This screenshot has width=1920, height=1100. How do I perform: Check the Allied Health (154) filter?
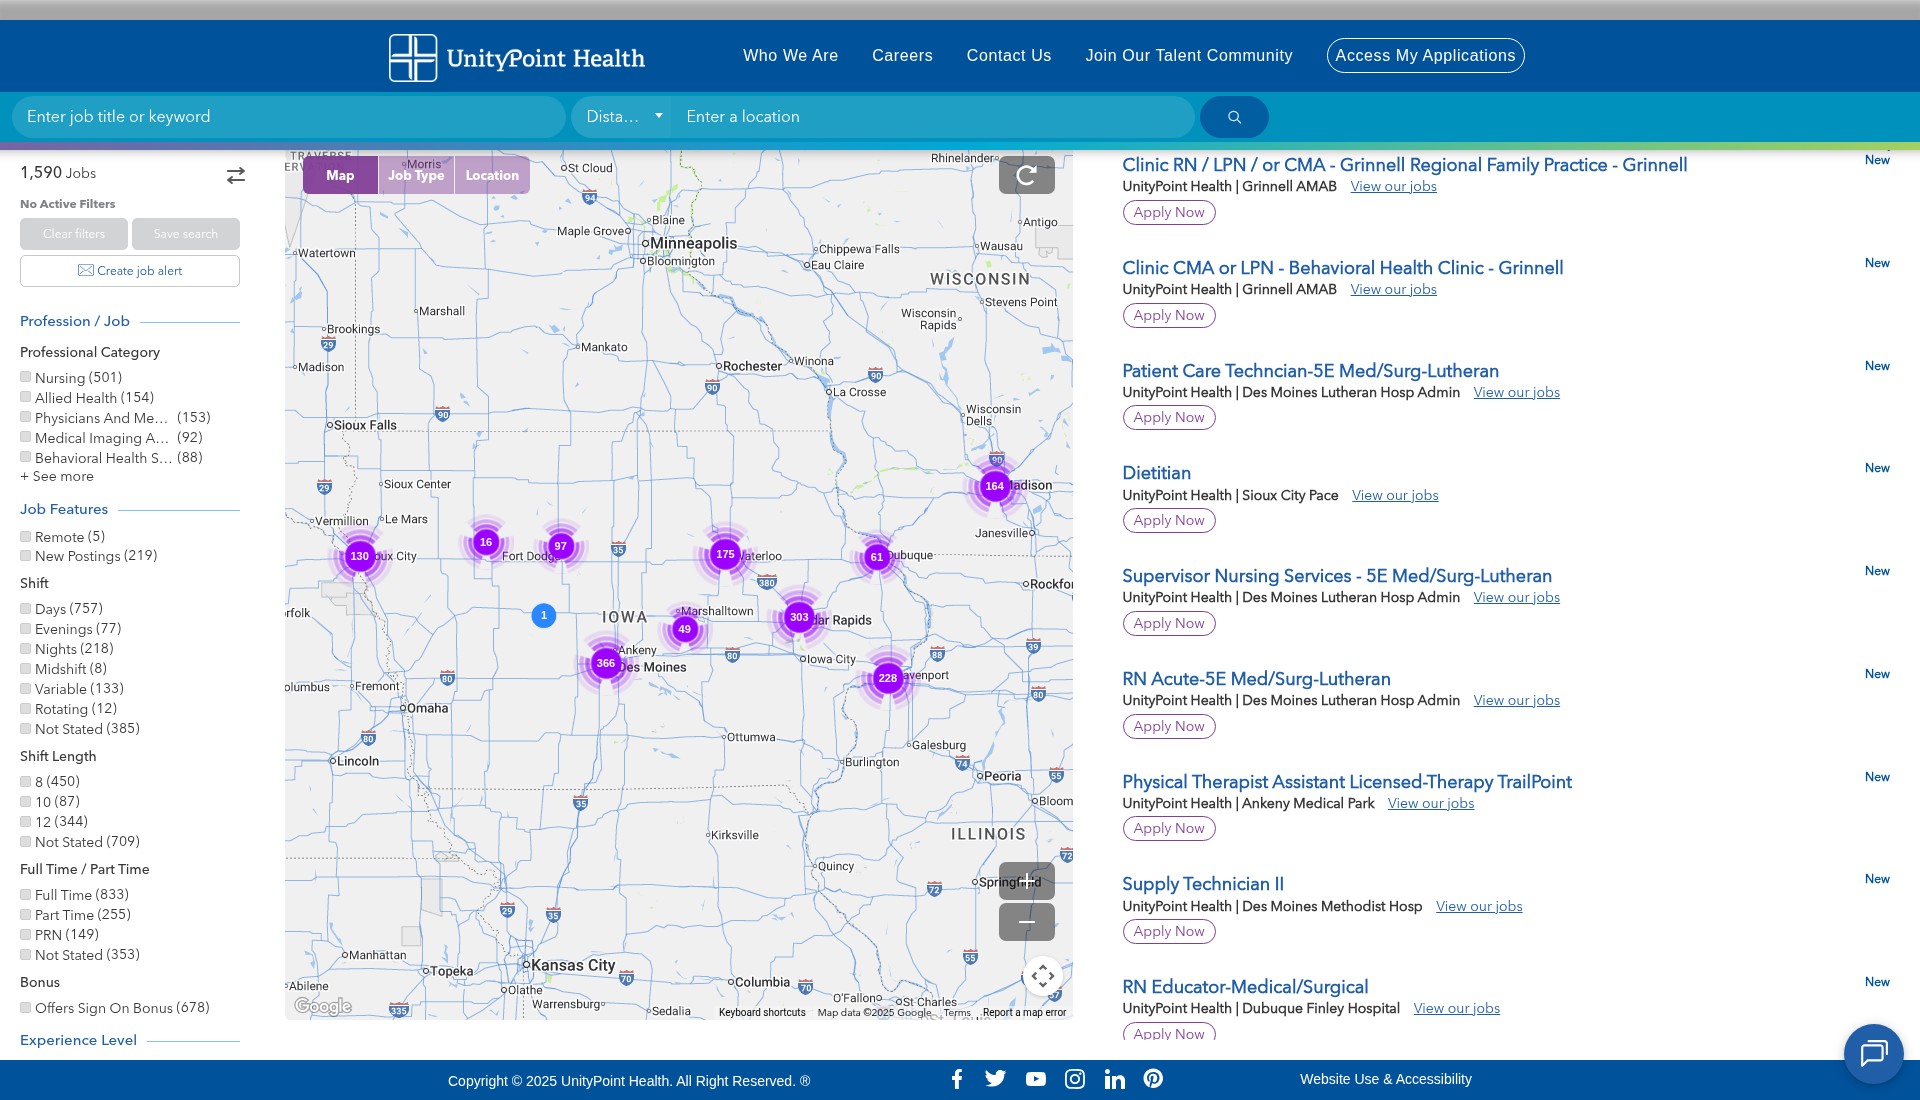coord(26,397)
